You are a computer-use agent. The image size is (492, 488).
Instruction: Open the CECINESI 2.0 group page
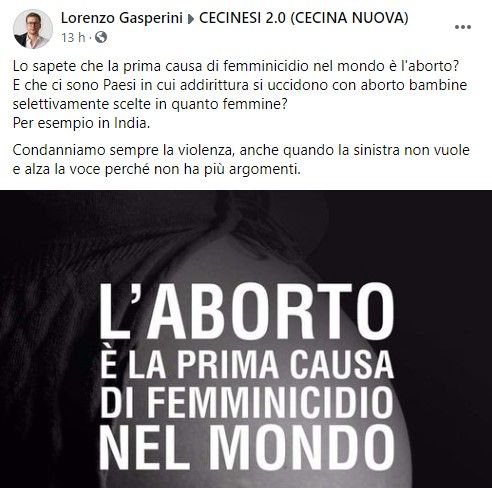(304, 18)
